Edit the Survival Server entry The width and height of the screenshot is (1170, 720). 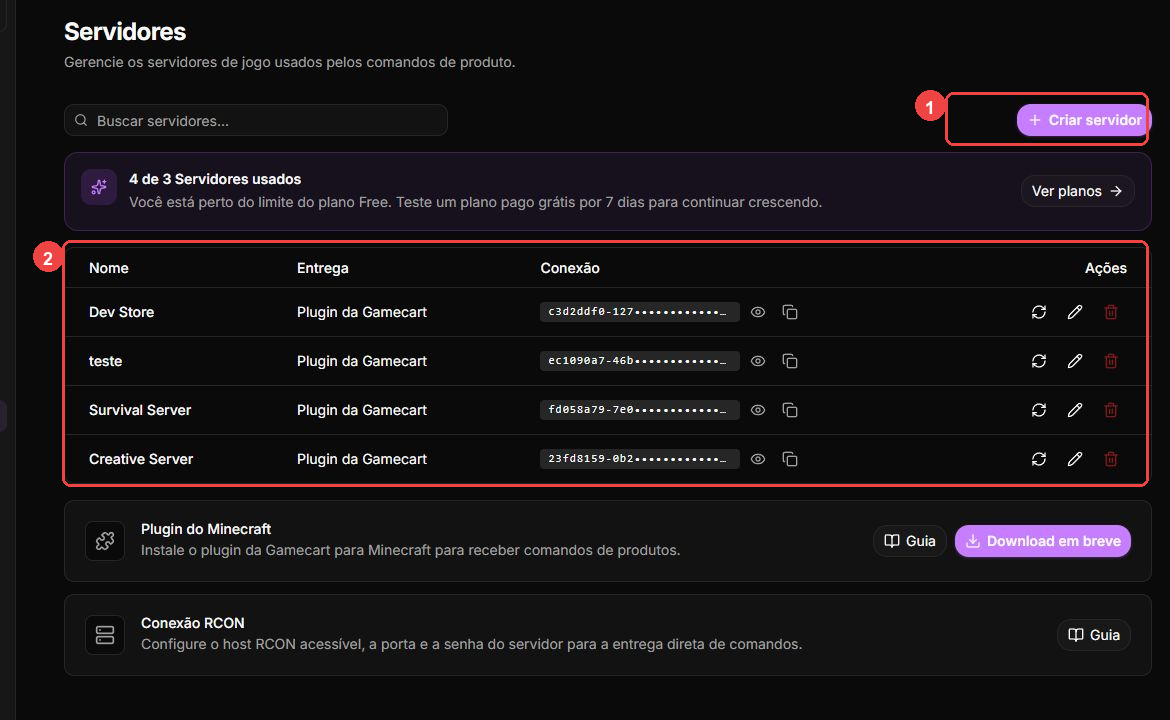click(1074, 410)
